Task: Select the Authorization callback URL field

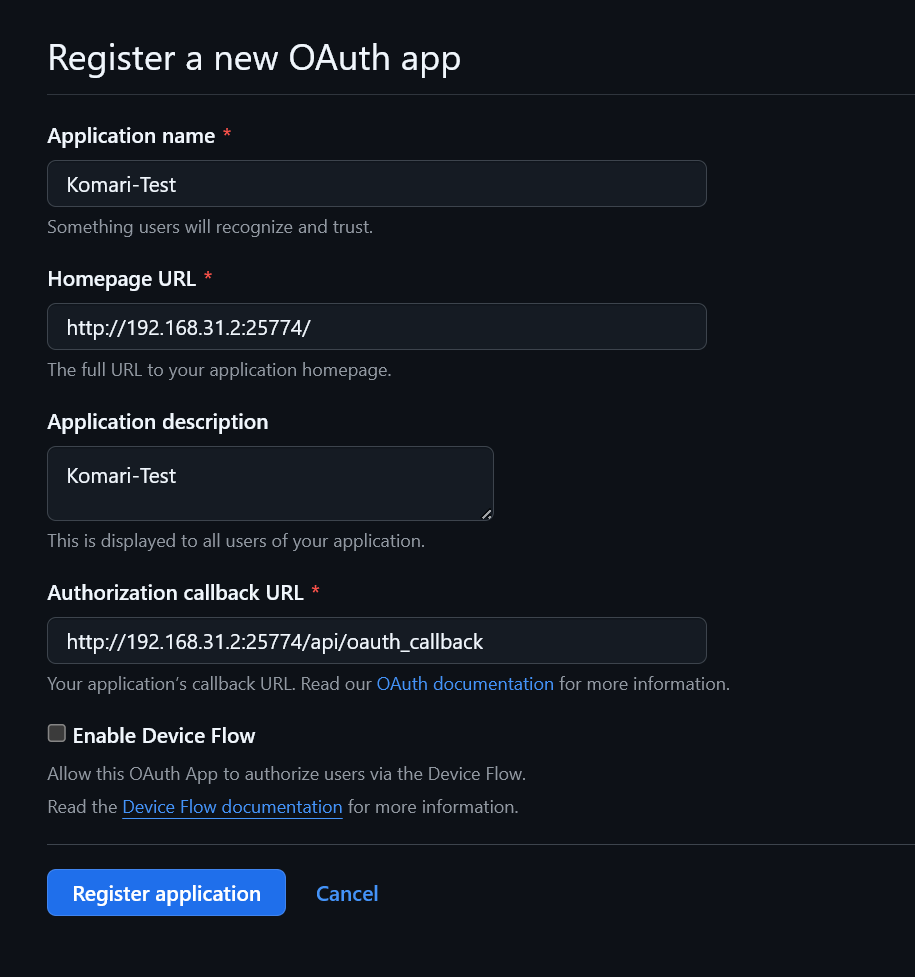Action: point(376,641)
